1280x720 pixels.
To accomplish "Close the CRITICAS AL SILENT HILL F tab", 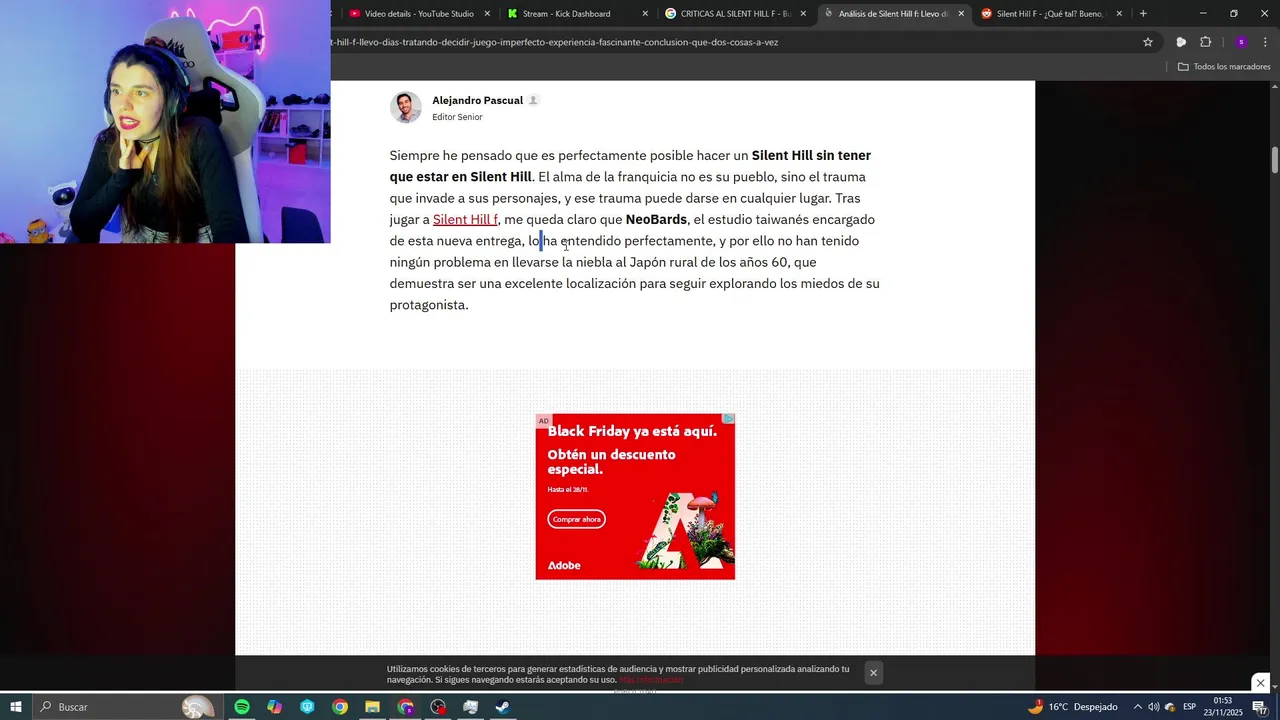I will coord(803,14).
